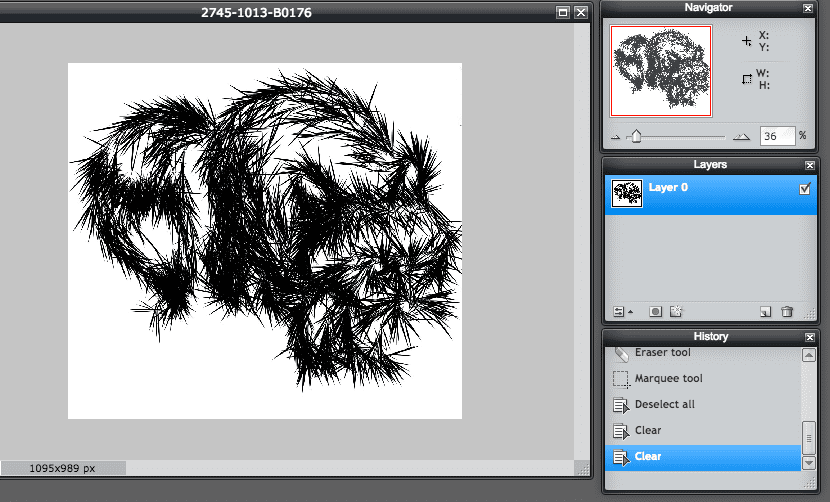Toggle Layer 0 visibility checkbox

(805, 188)
